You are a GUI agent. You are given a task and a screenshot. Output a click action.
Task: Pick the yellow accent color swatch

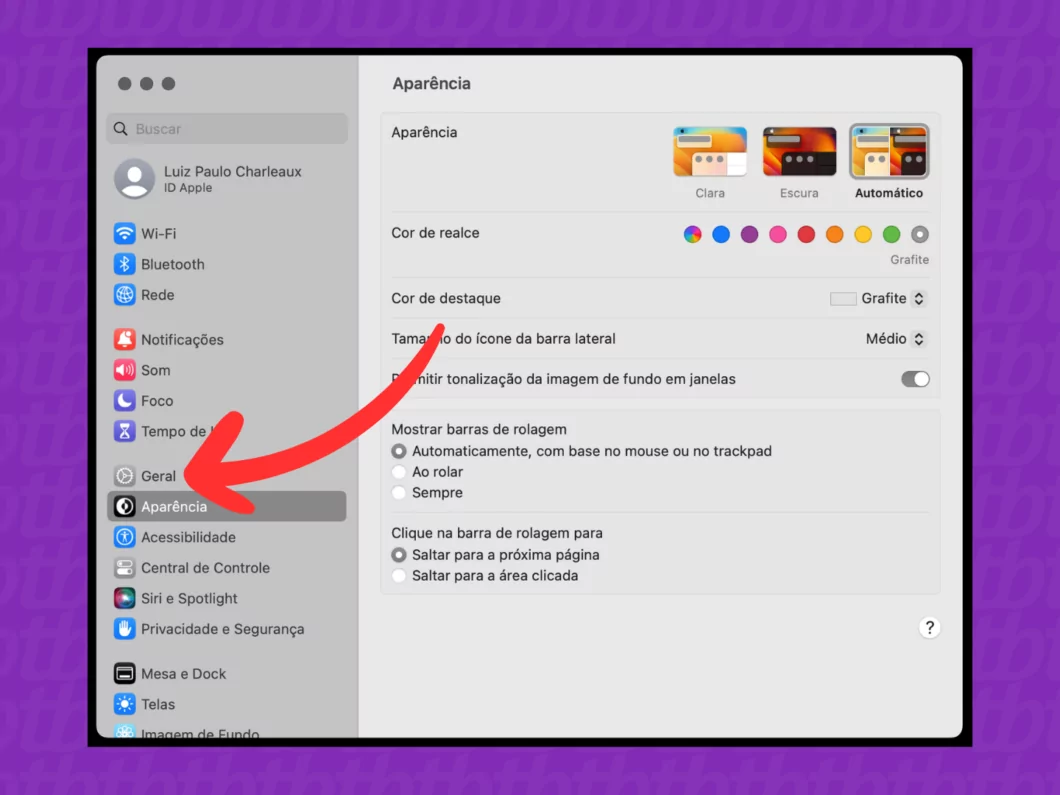click(x=863, y=235)
